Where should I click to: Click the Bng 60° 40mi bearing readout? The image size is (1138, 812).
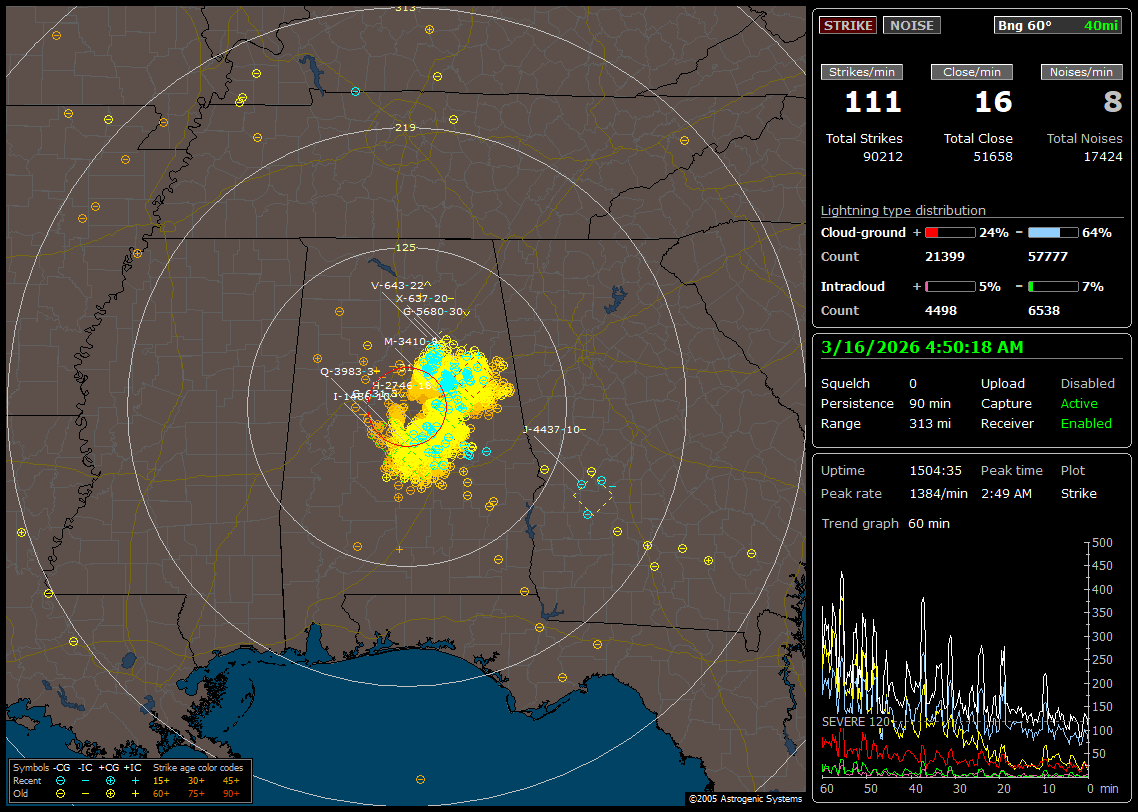[x=1058, y=26]
